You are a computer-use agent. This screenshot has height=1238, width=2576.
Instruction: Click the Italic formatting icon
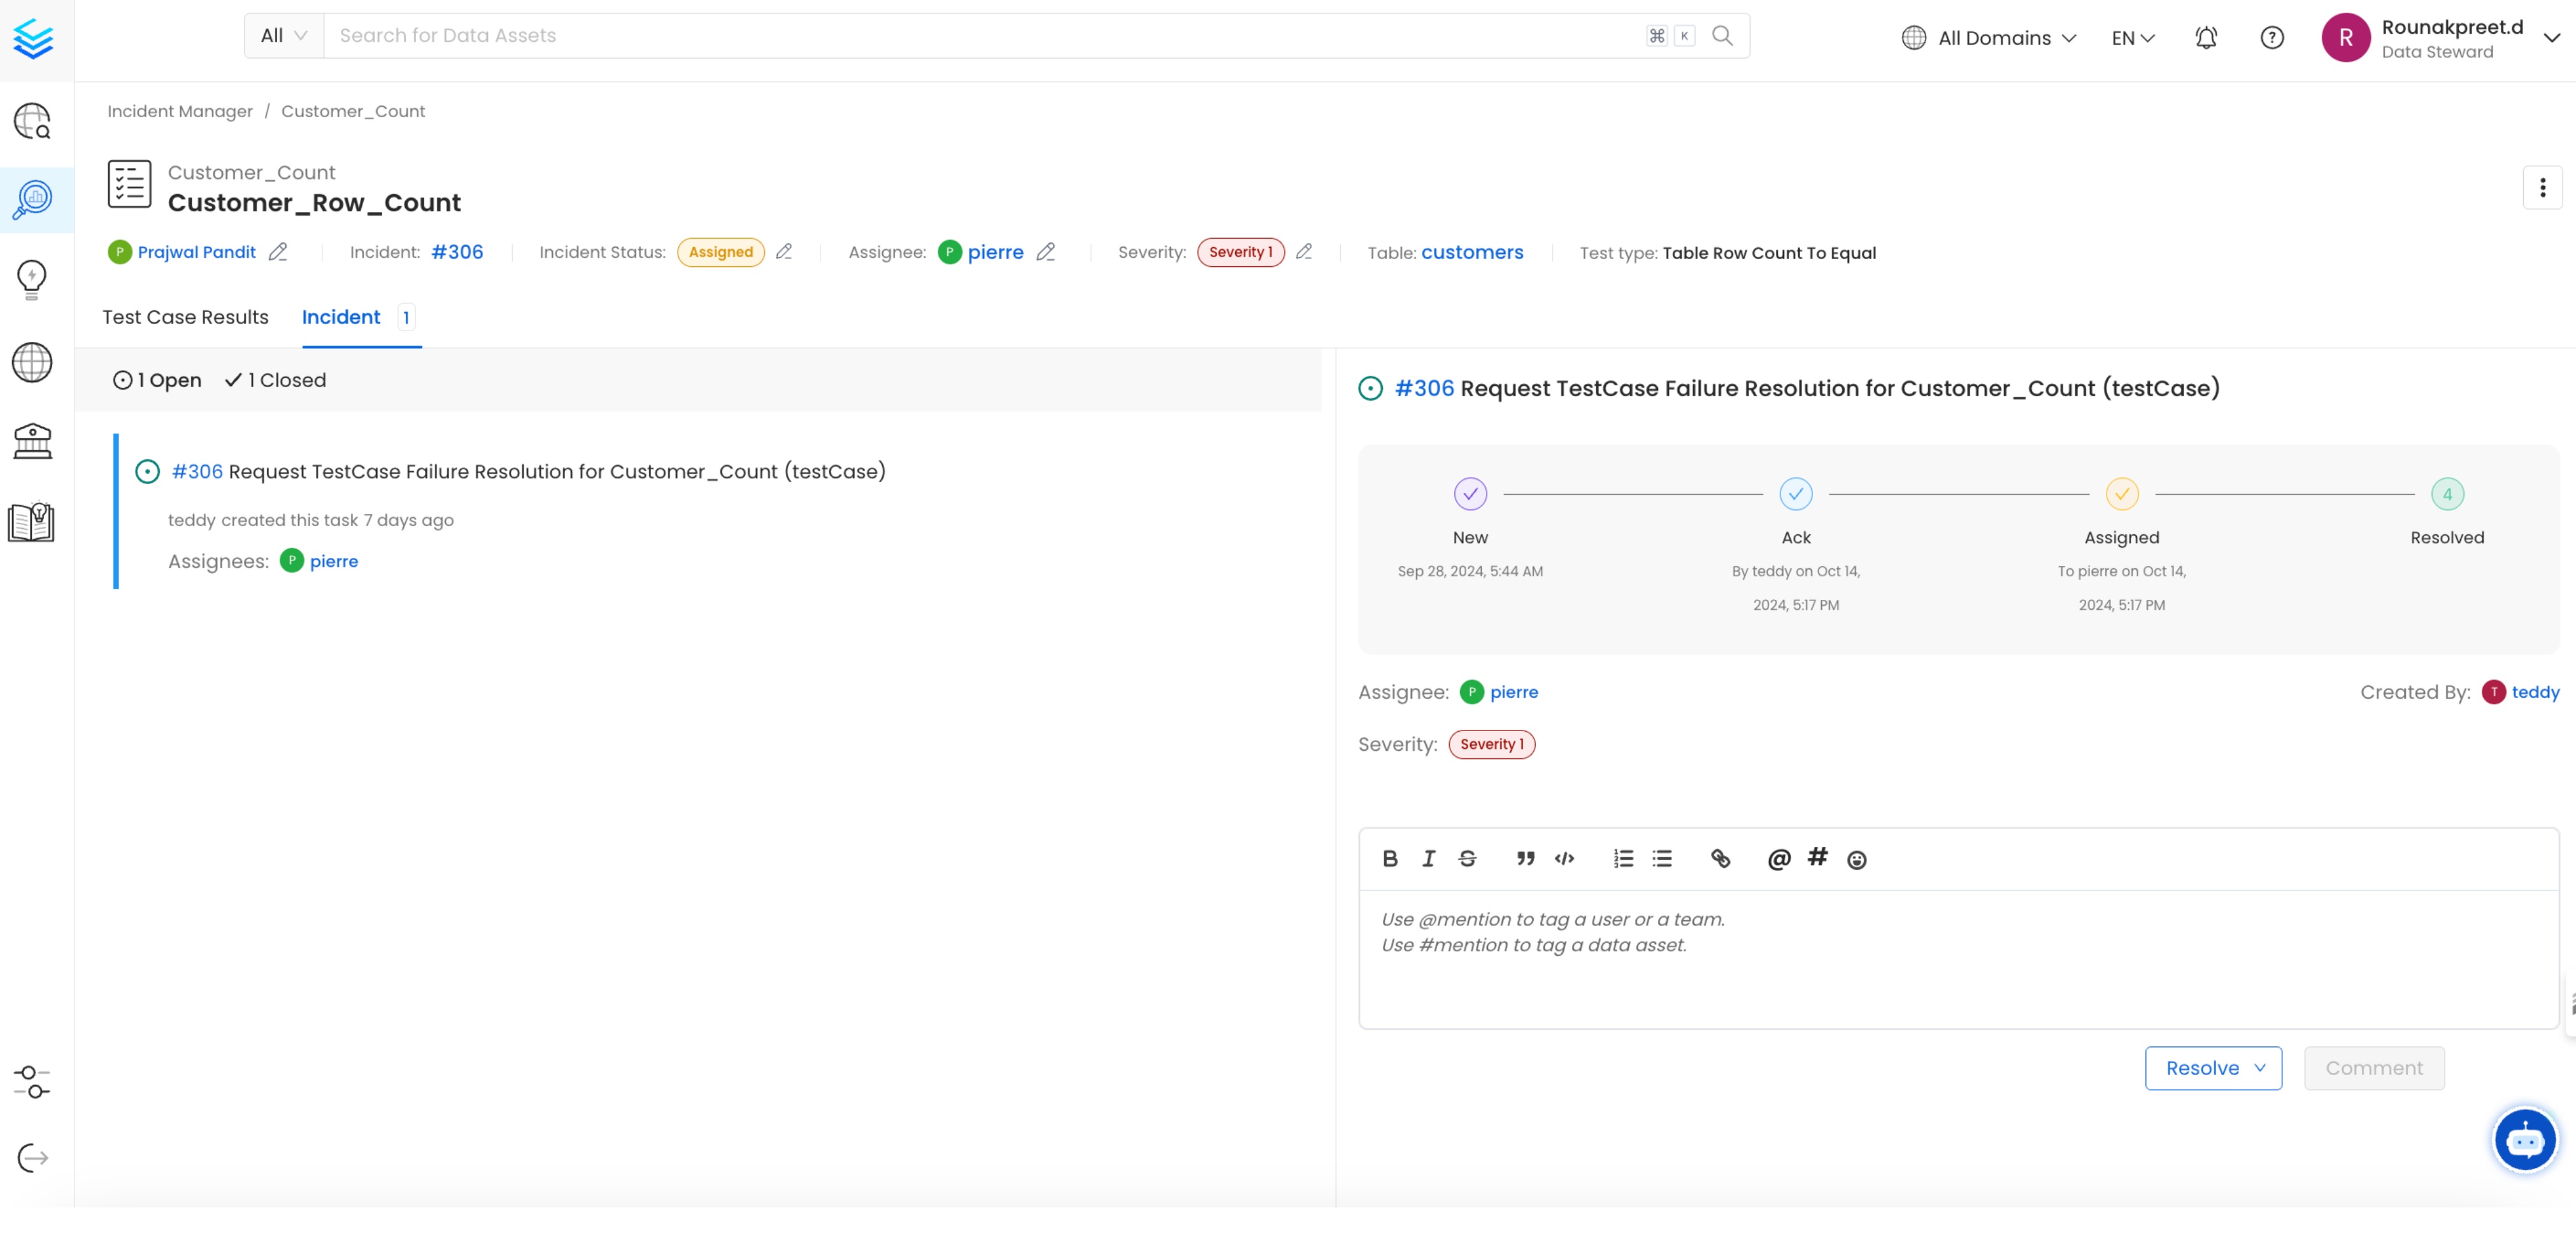click(x=1428, y=858)
